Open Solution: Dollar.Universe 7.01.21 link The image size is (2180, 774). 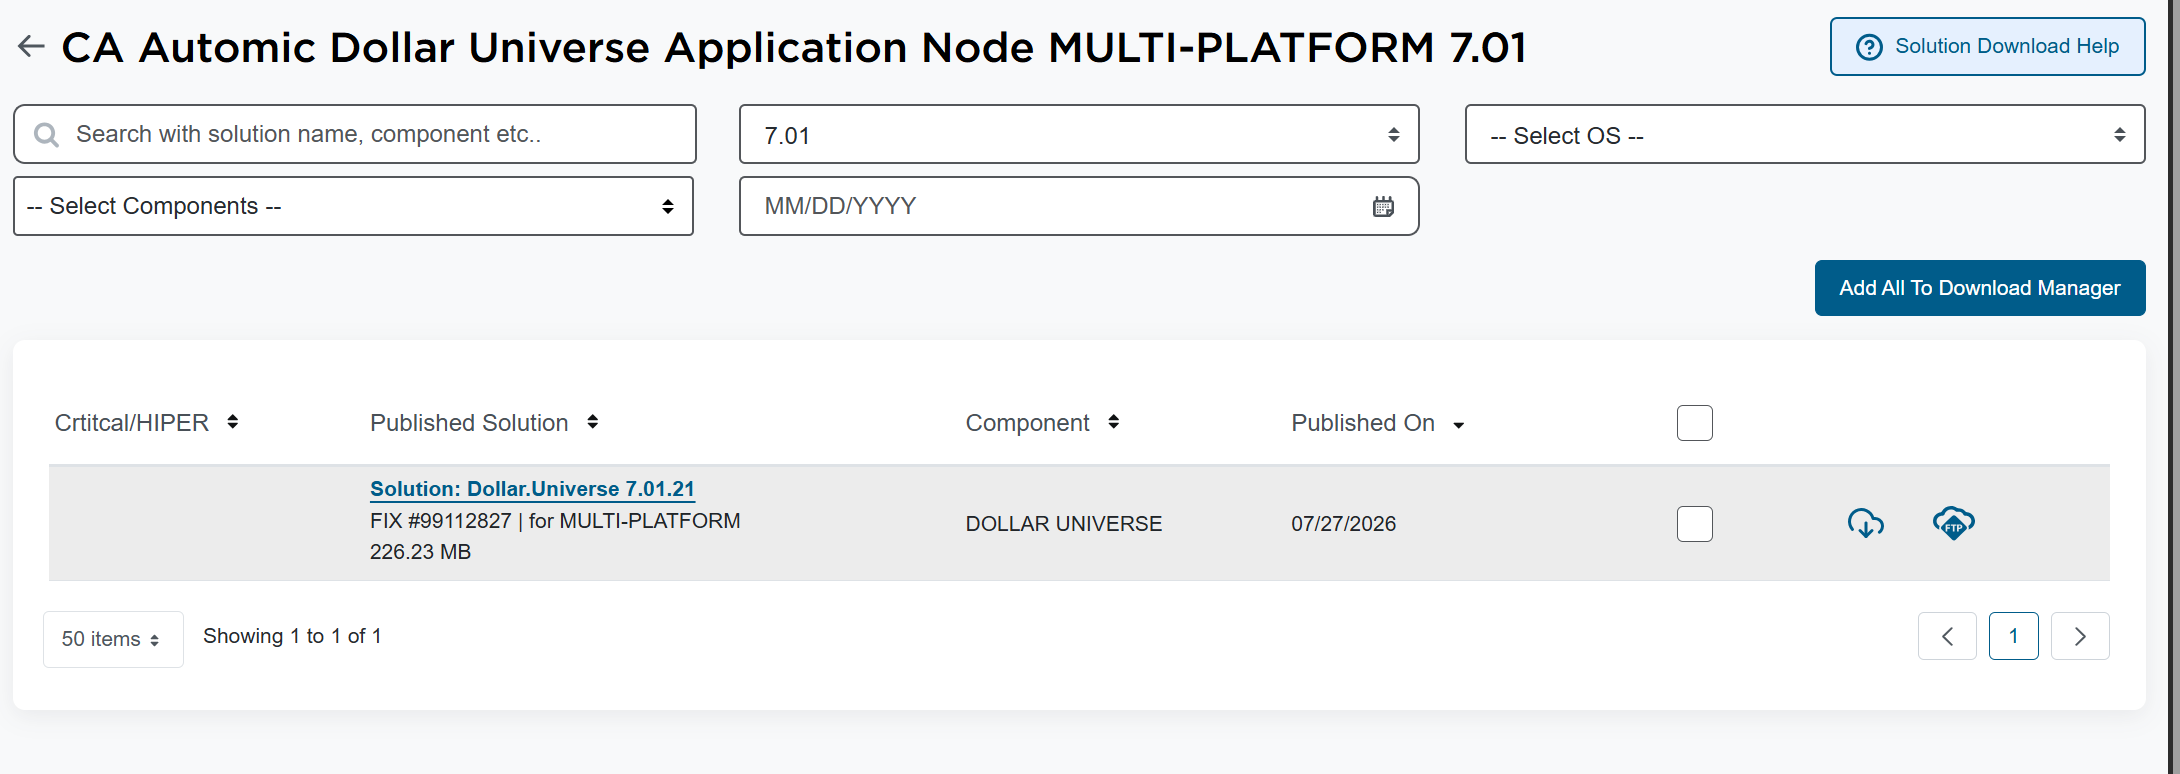532,489
